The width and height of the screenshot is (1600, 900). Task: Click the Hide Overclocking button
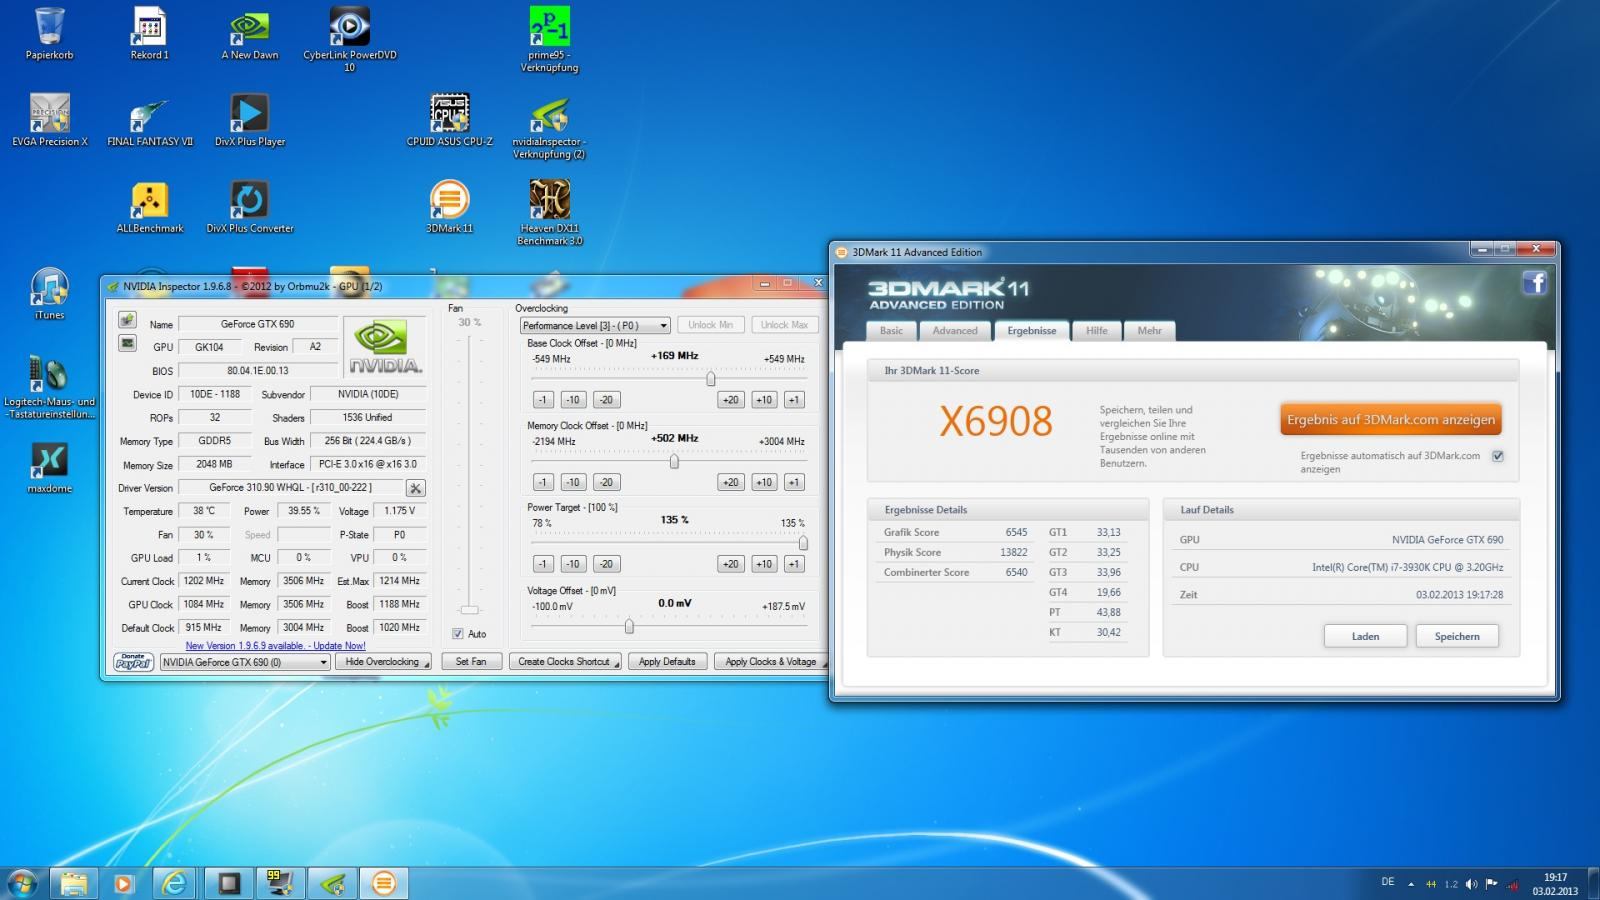pos(383,662)
